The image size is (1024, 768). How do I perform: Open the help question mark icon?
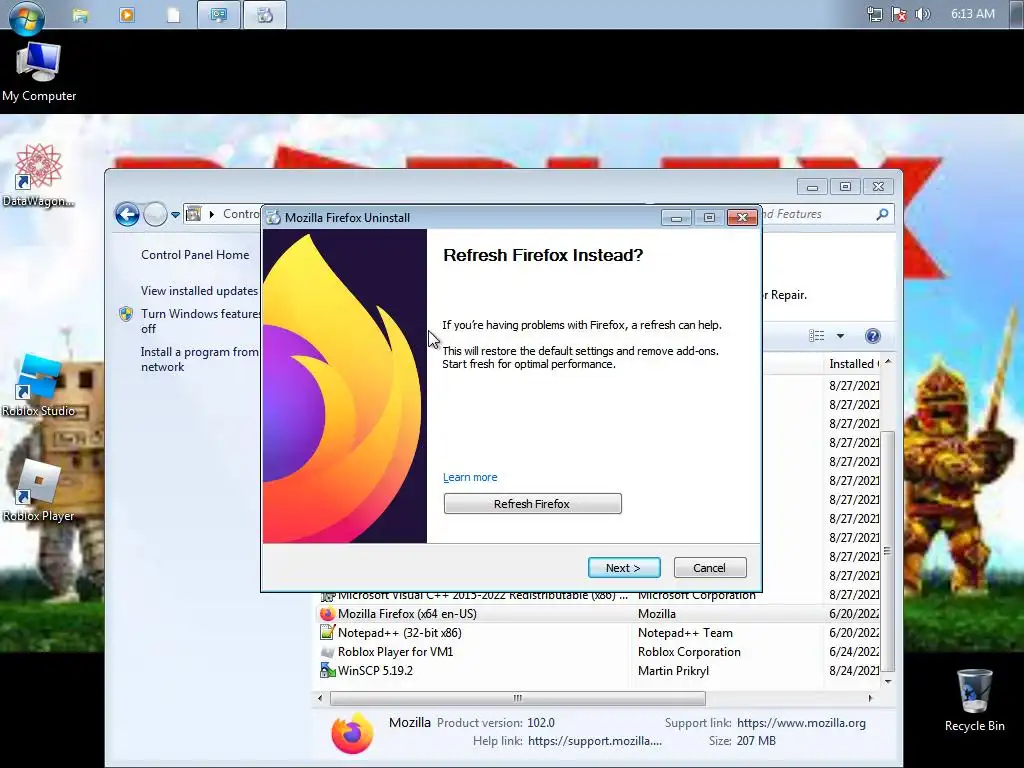(x=872, y=336)
